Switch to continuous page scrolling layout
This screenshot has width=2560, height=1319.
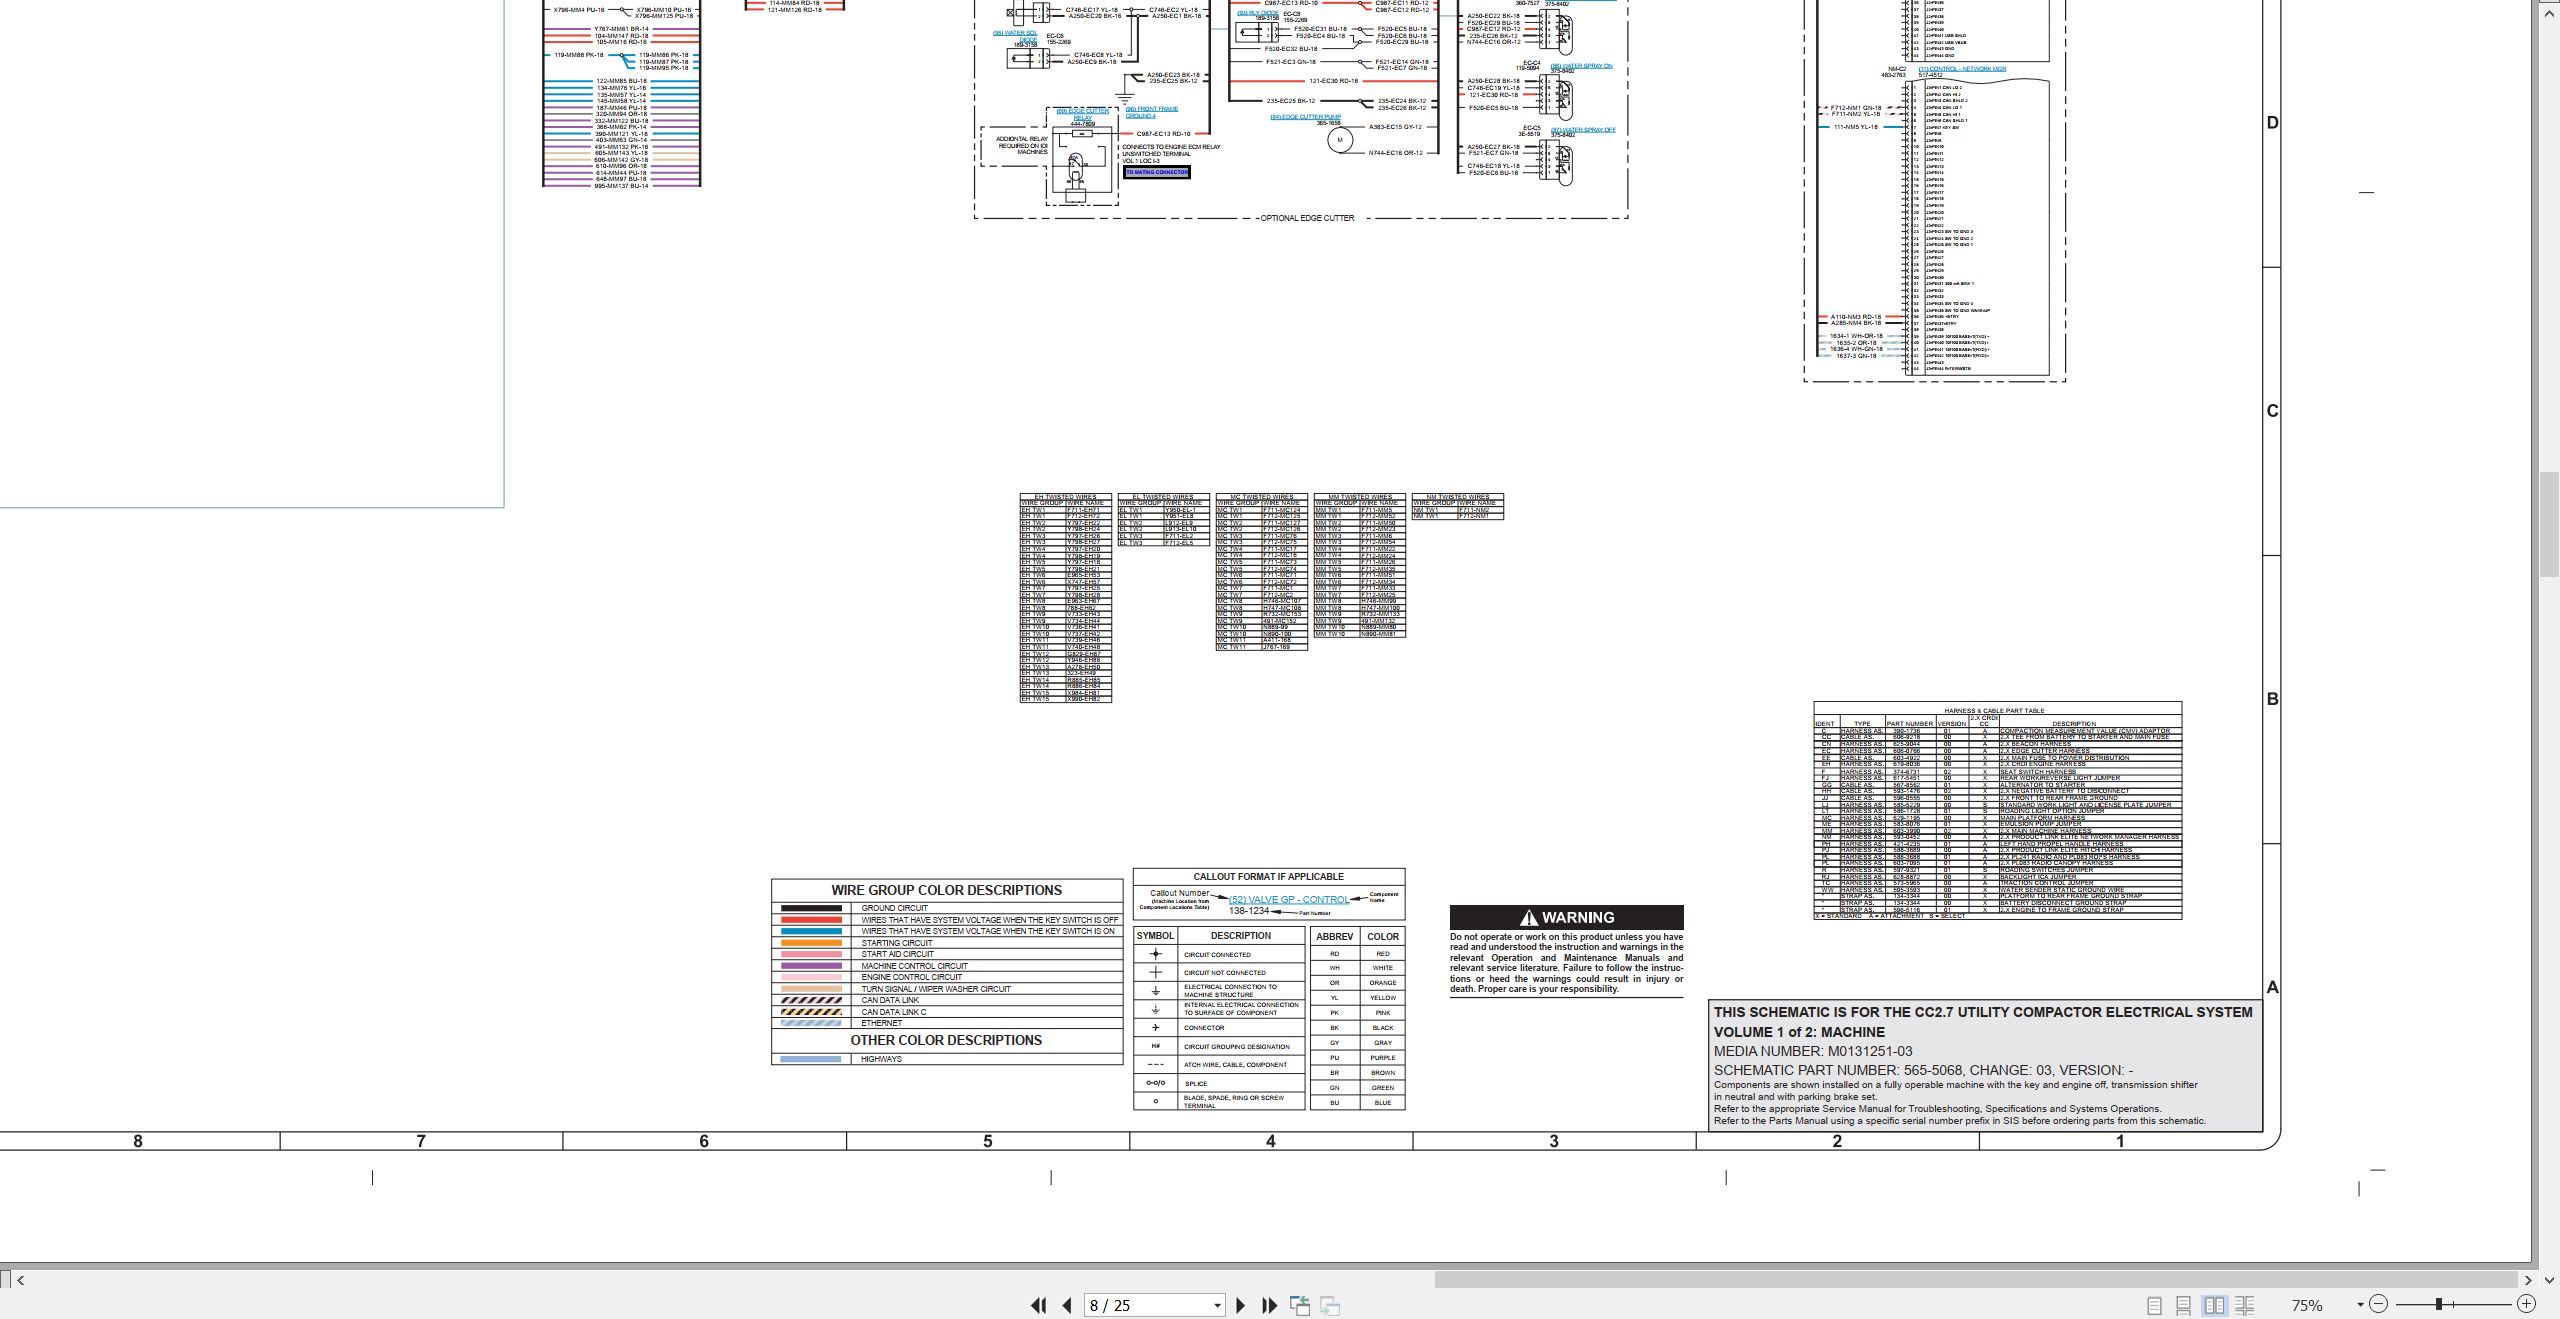2184,1305
